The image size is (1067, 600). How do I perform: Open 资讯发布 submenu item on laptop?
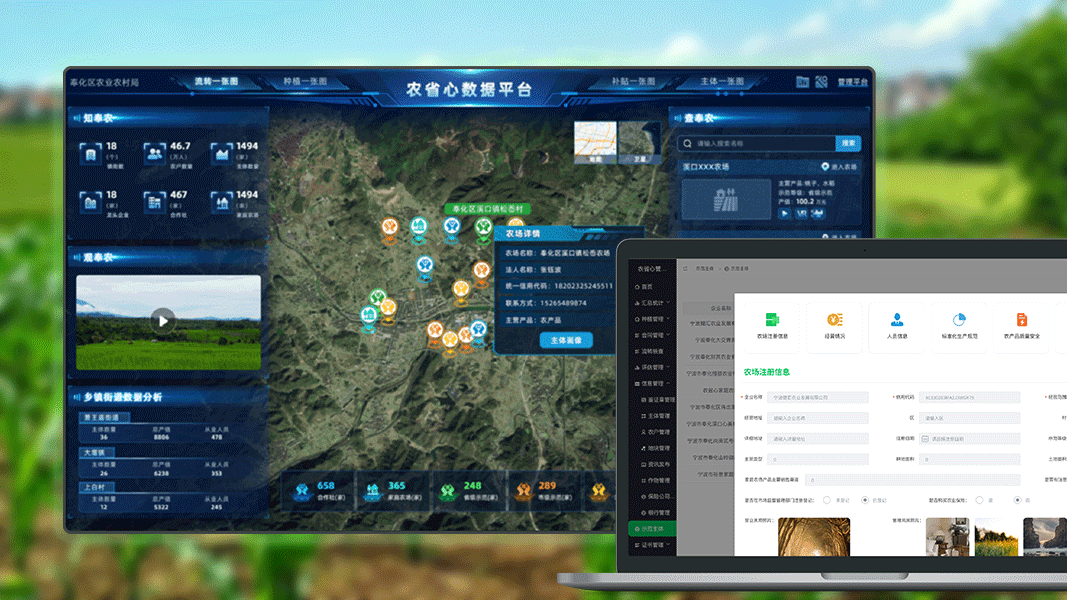point(657,465)
